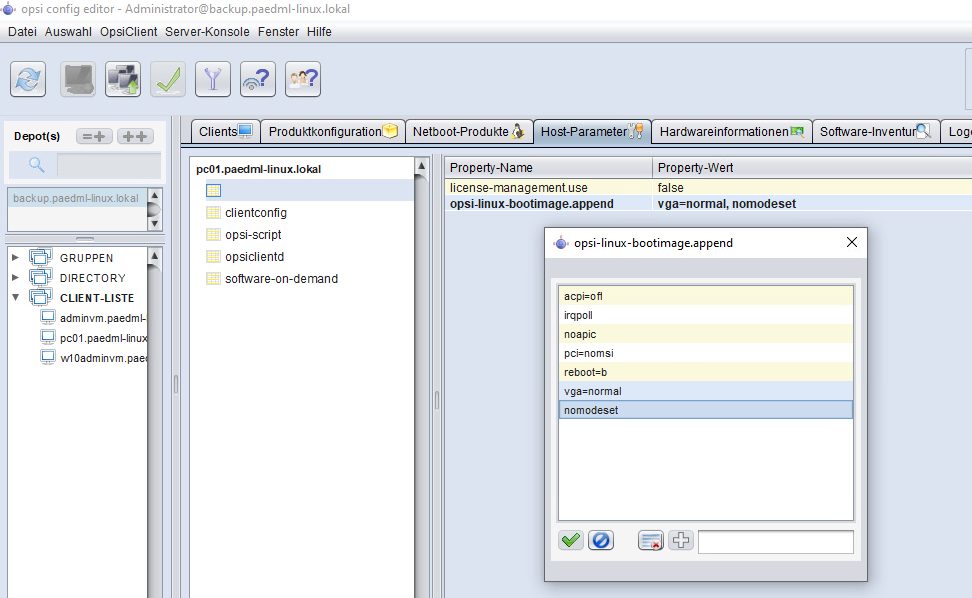Click the connectivity check icon with wifi question mark

258,79
